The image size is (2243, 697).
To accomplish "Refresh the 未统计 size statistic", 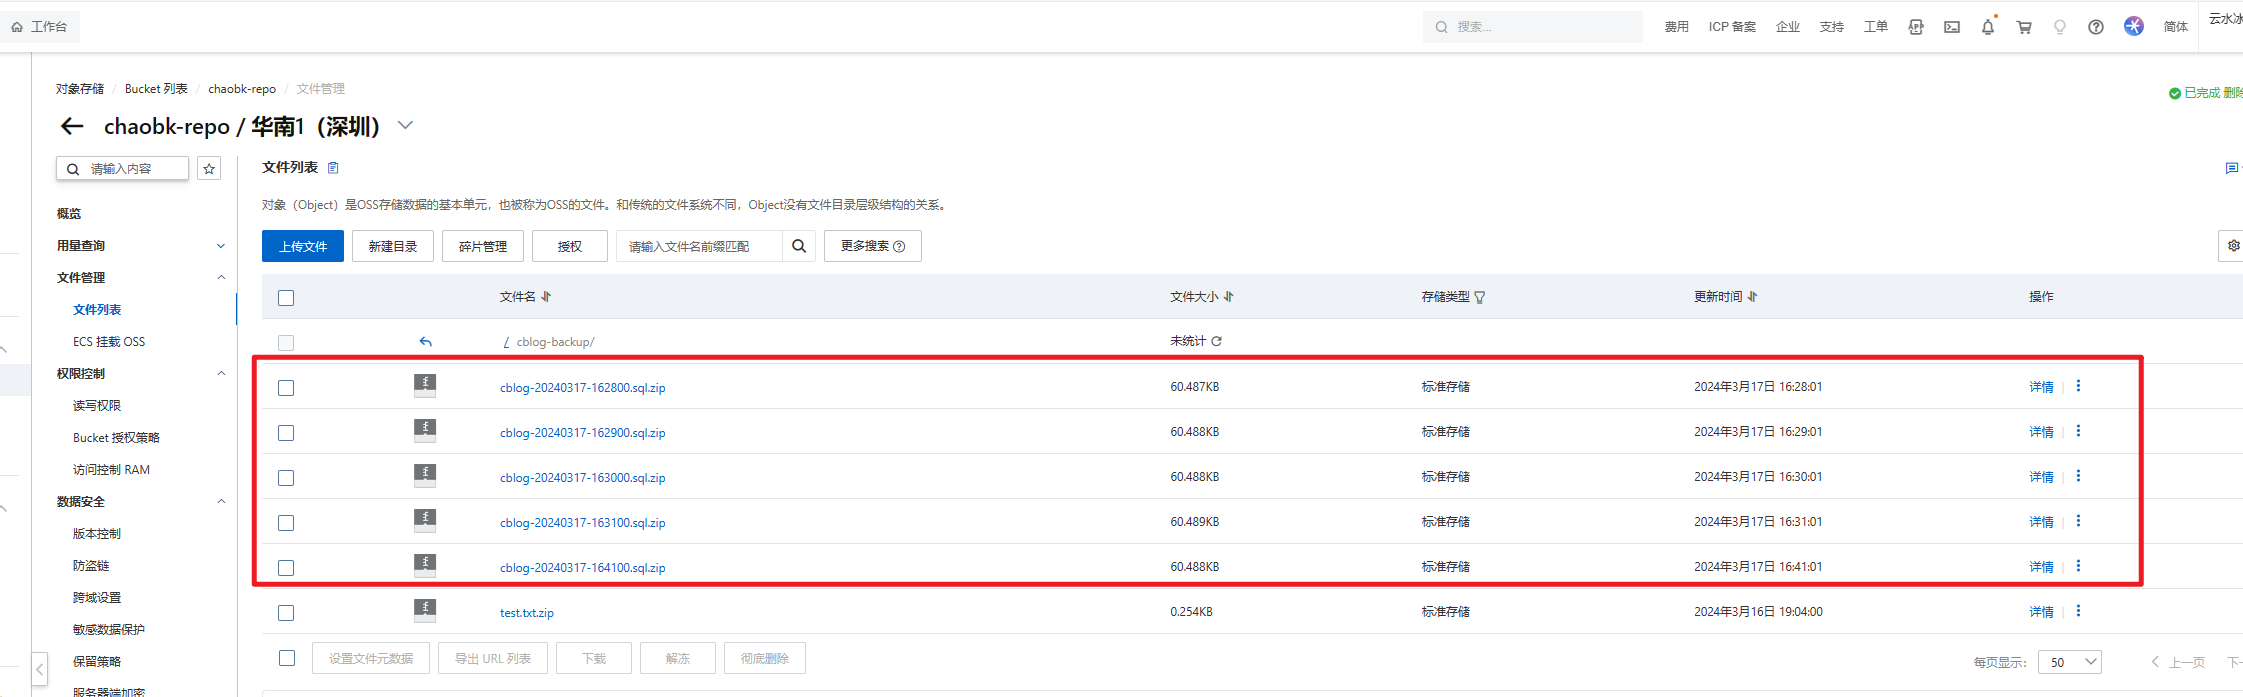I will pos(1217,341).
